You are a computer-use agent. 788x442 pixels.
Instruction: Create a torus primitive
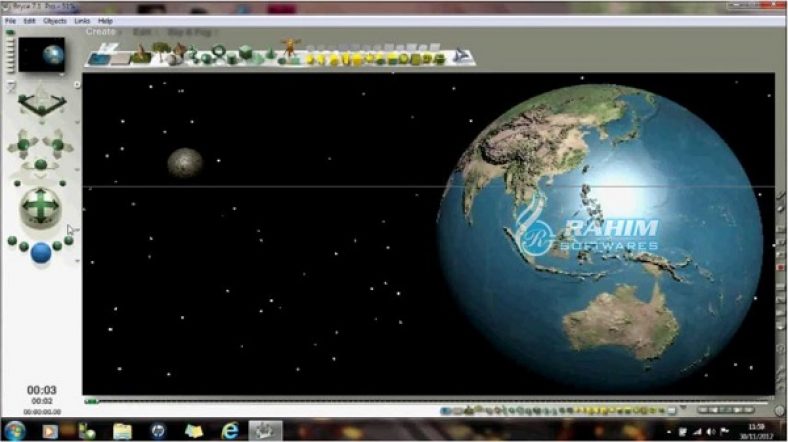(219, 51)
